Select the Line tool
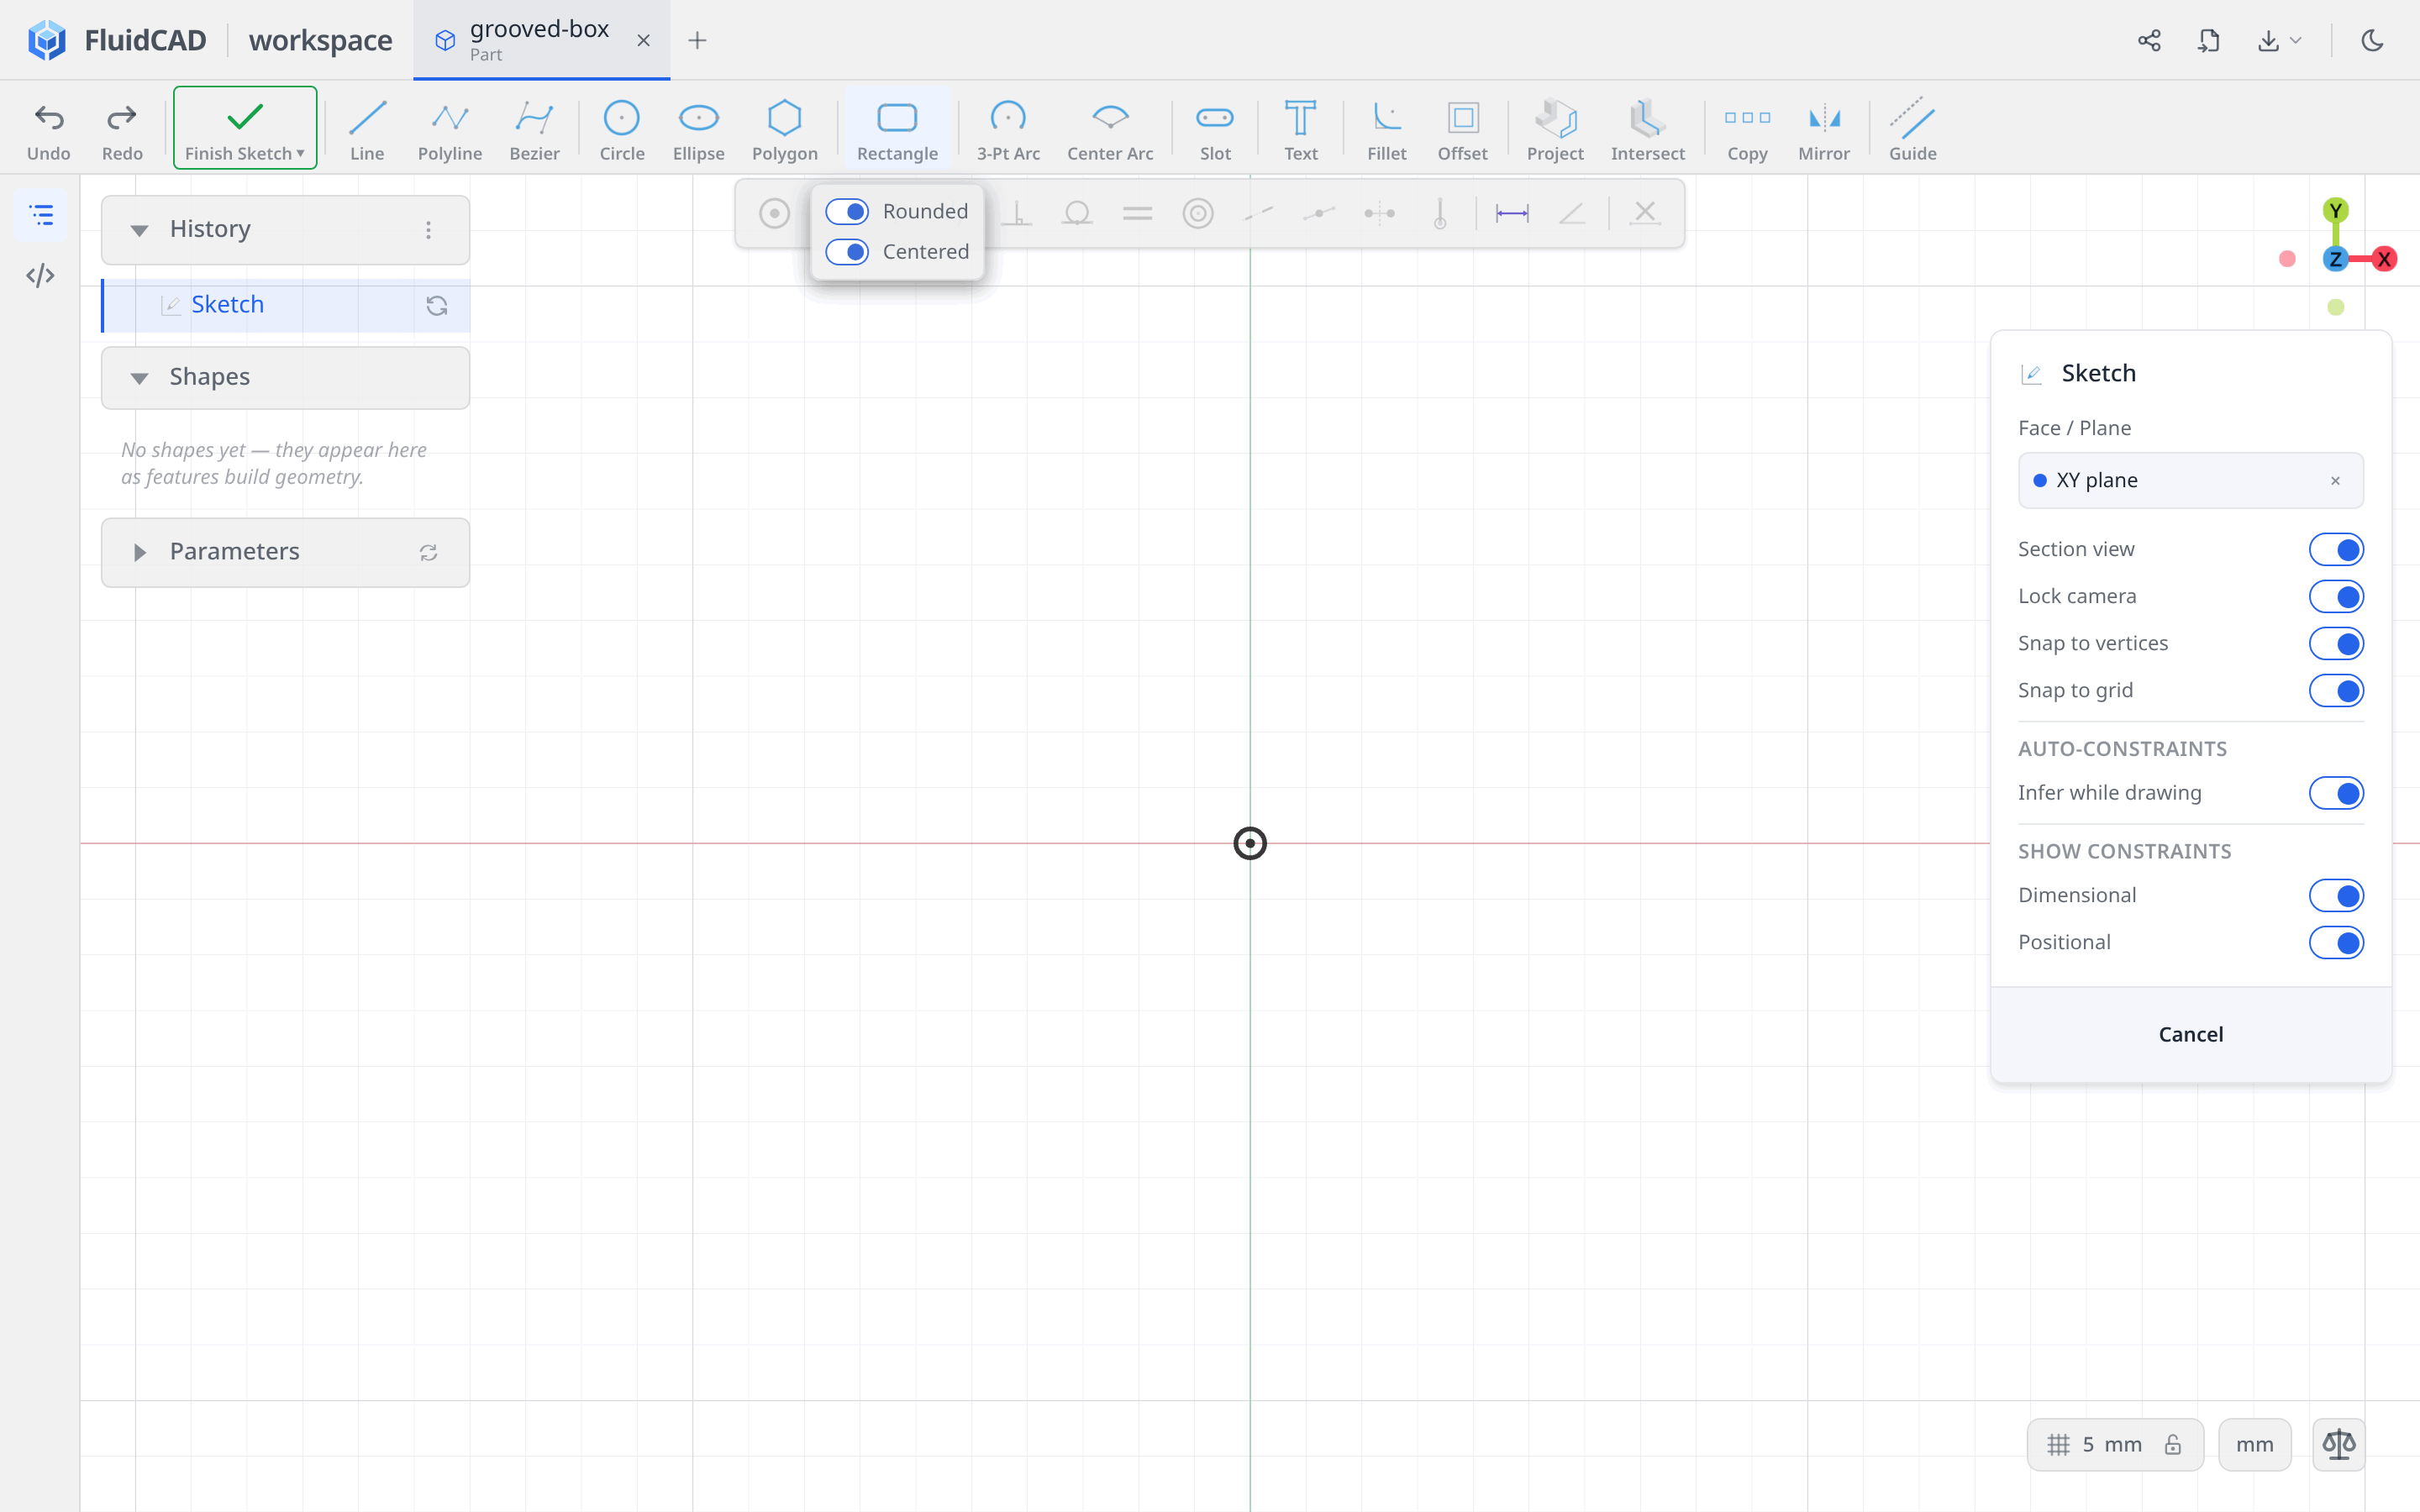2420x1512 pixels. point(367,129)
